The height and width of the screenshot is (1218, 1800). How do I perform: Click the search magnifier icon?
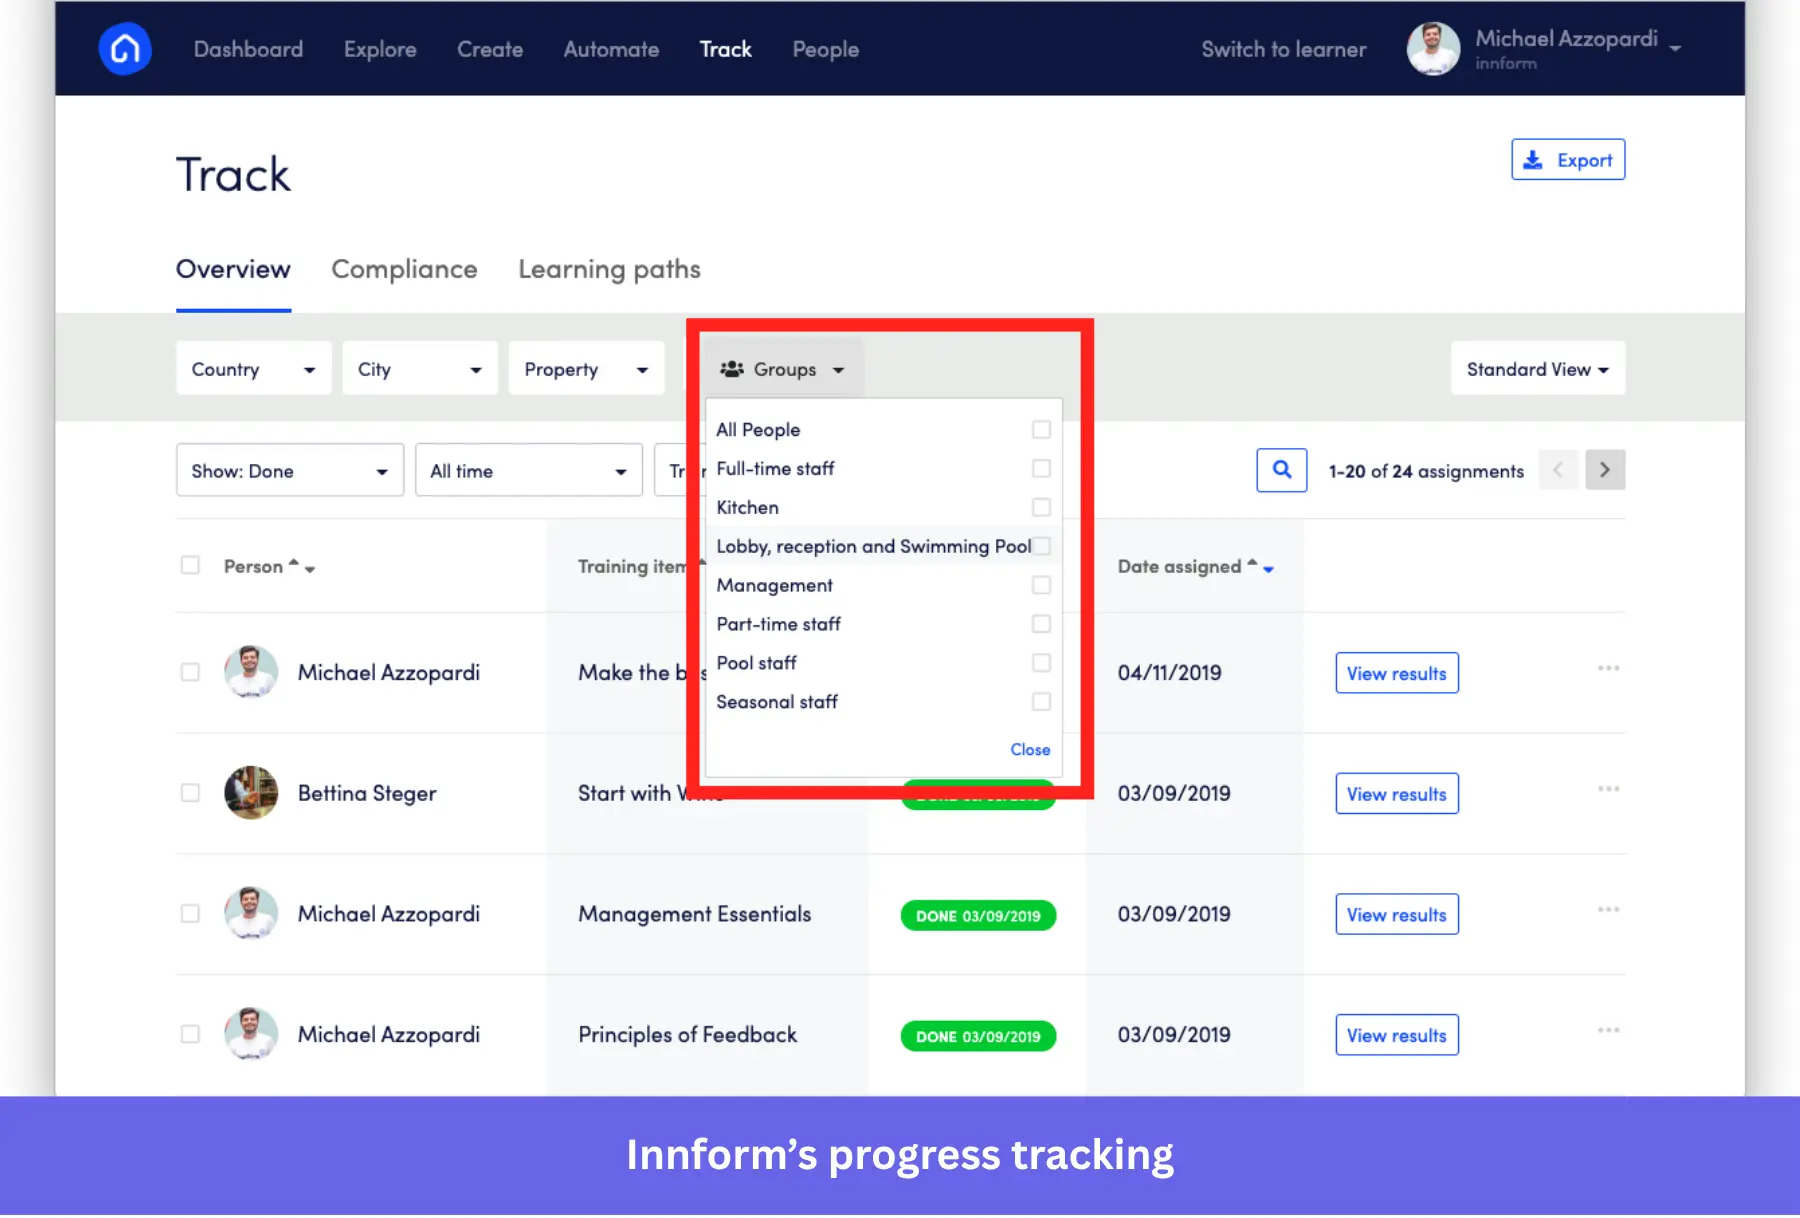[1281, 470]
